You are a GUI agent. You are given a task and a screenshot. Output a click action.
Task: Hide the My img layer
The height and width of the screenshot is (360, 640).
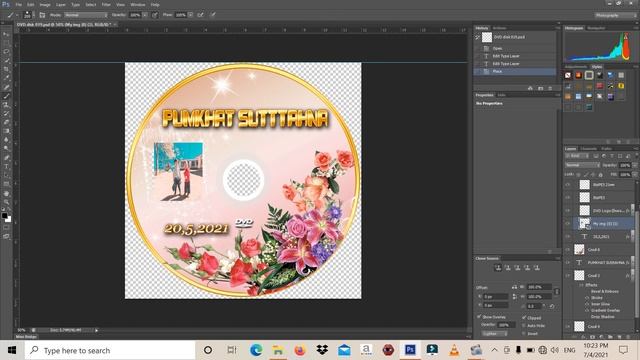coord(568,223)
